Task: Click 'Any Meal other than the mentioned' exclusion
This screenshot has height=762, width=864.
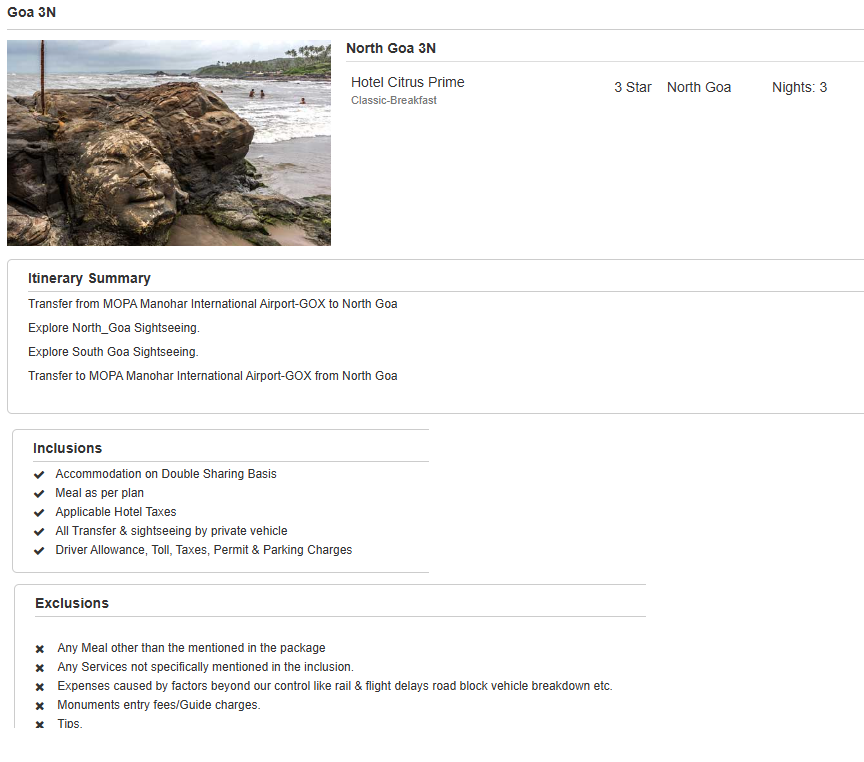Action: (191, 647)
